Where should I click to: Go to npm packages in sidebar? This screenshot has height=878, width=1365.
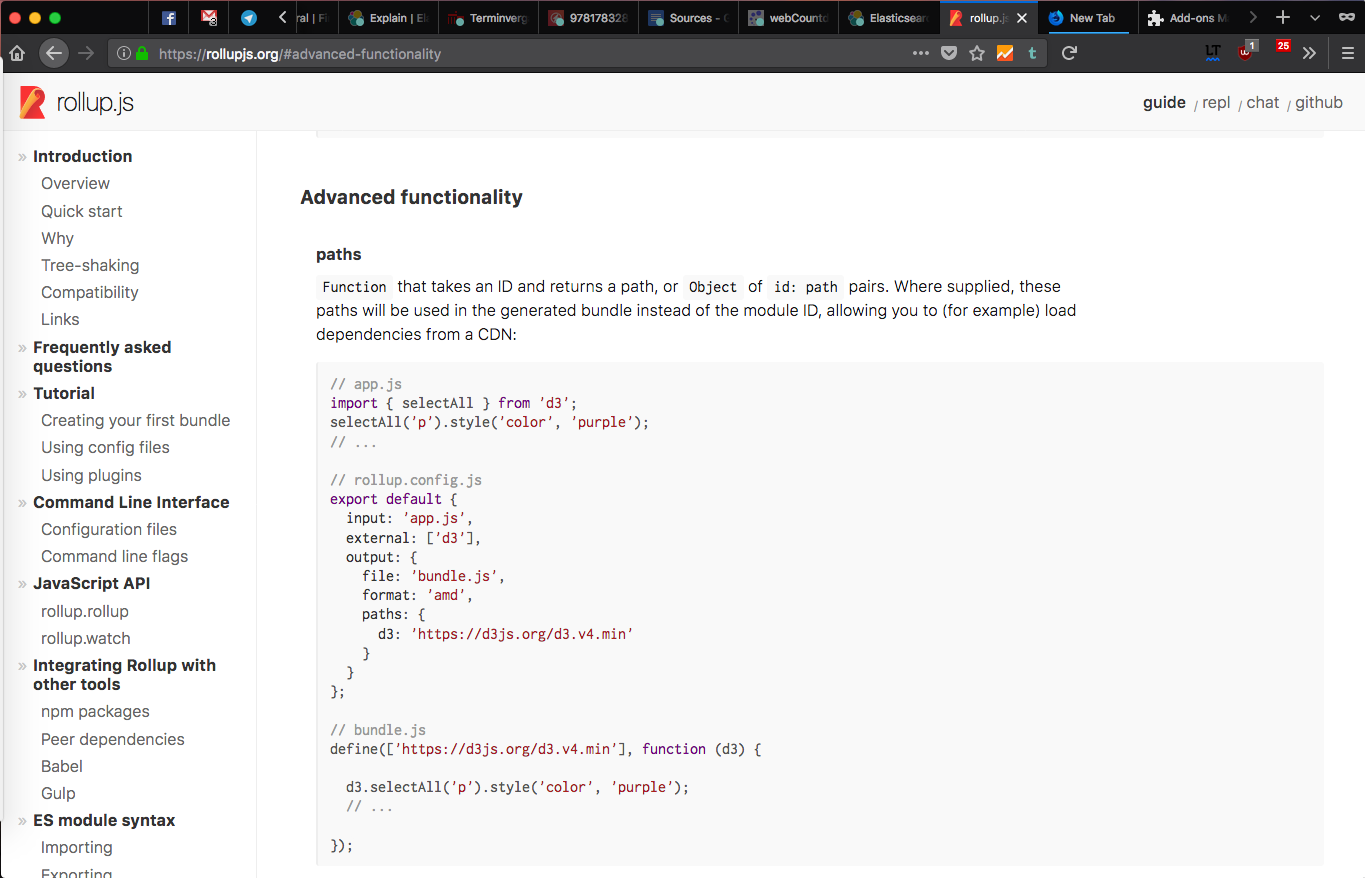tap(95, 711)
